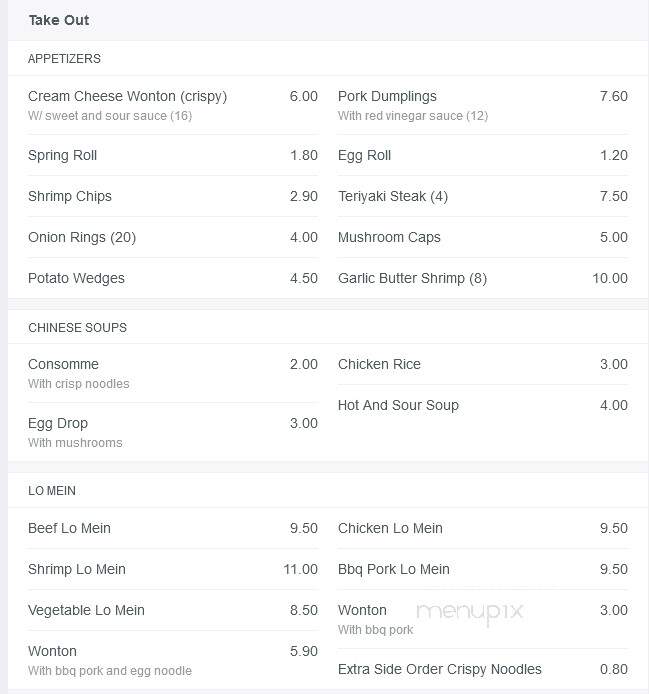Click the 10.00 price of Garlic Butter Shrimp
Image resolution: width=649 pixels, height=694 pixels.
click(x=610, y=278)
